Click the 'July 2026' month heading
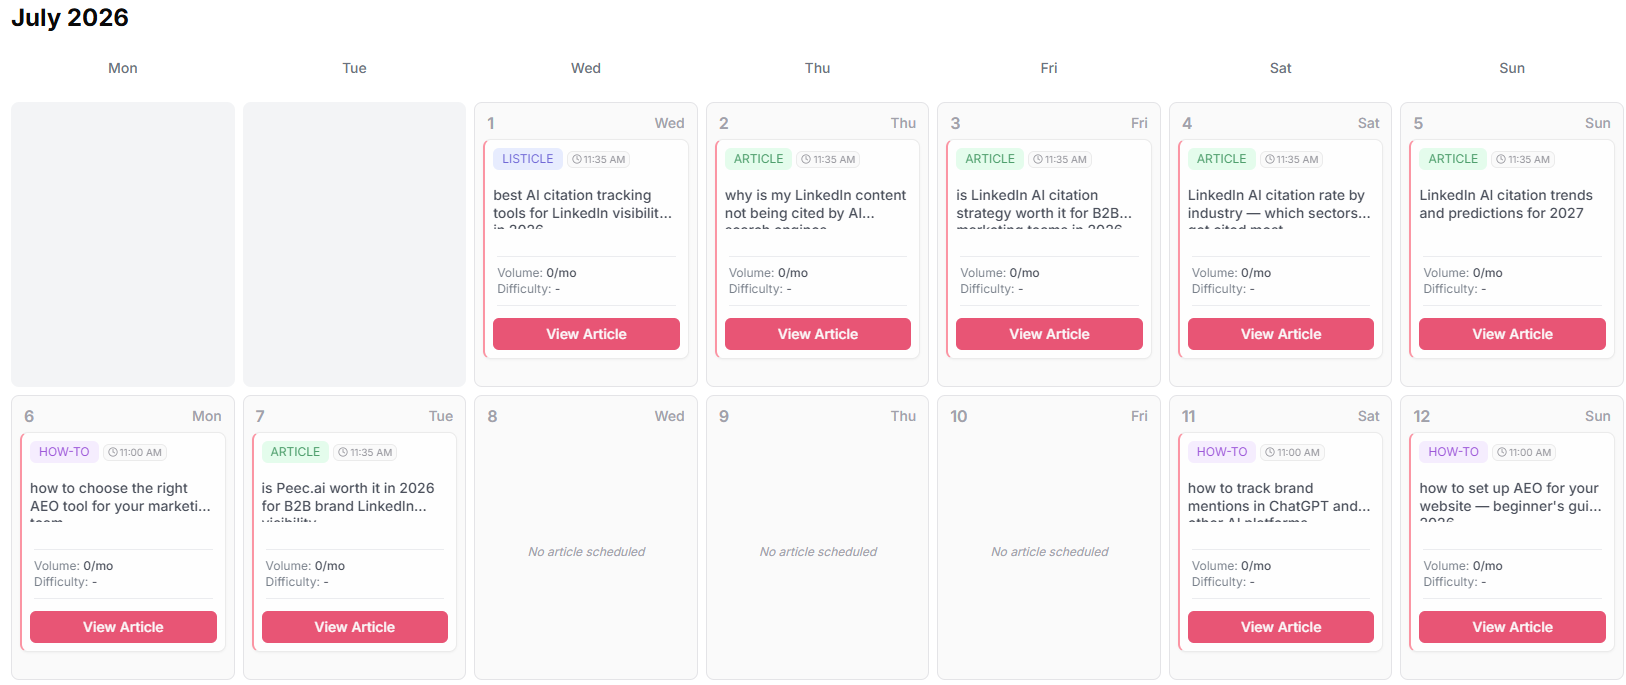This screenshot has height=685, width=1626. tap(70, 18)
